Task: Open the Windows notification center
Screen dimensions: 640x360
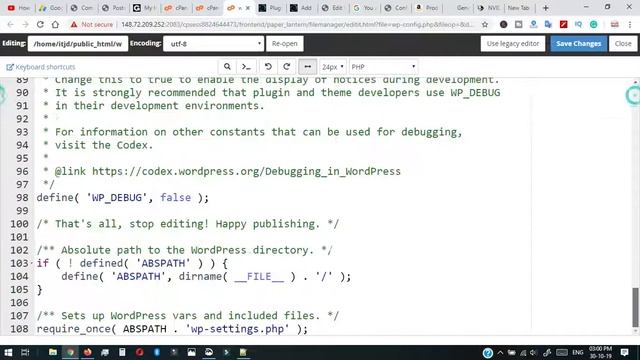Action: coord(624,352)
